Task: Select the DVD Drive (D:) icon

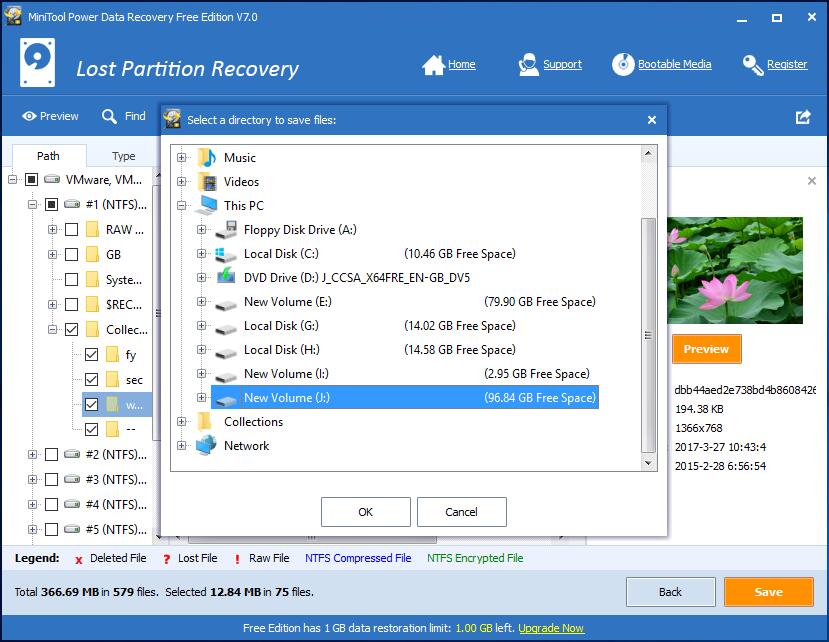Action: 226,278
